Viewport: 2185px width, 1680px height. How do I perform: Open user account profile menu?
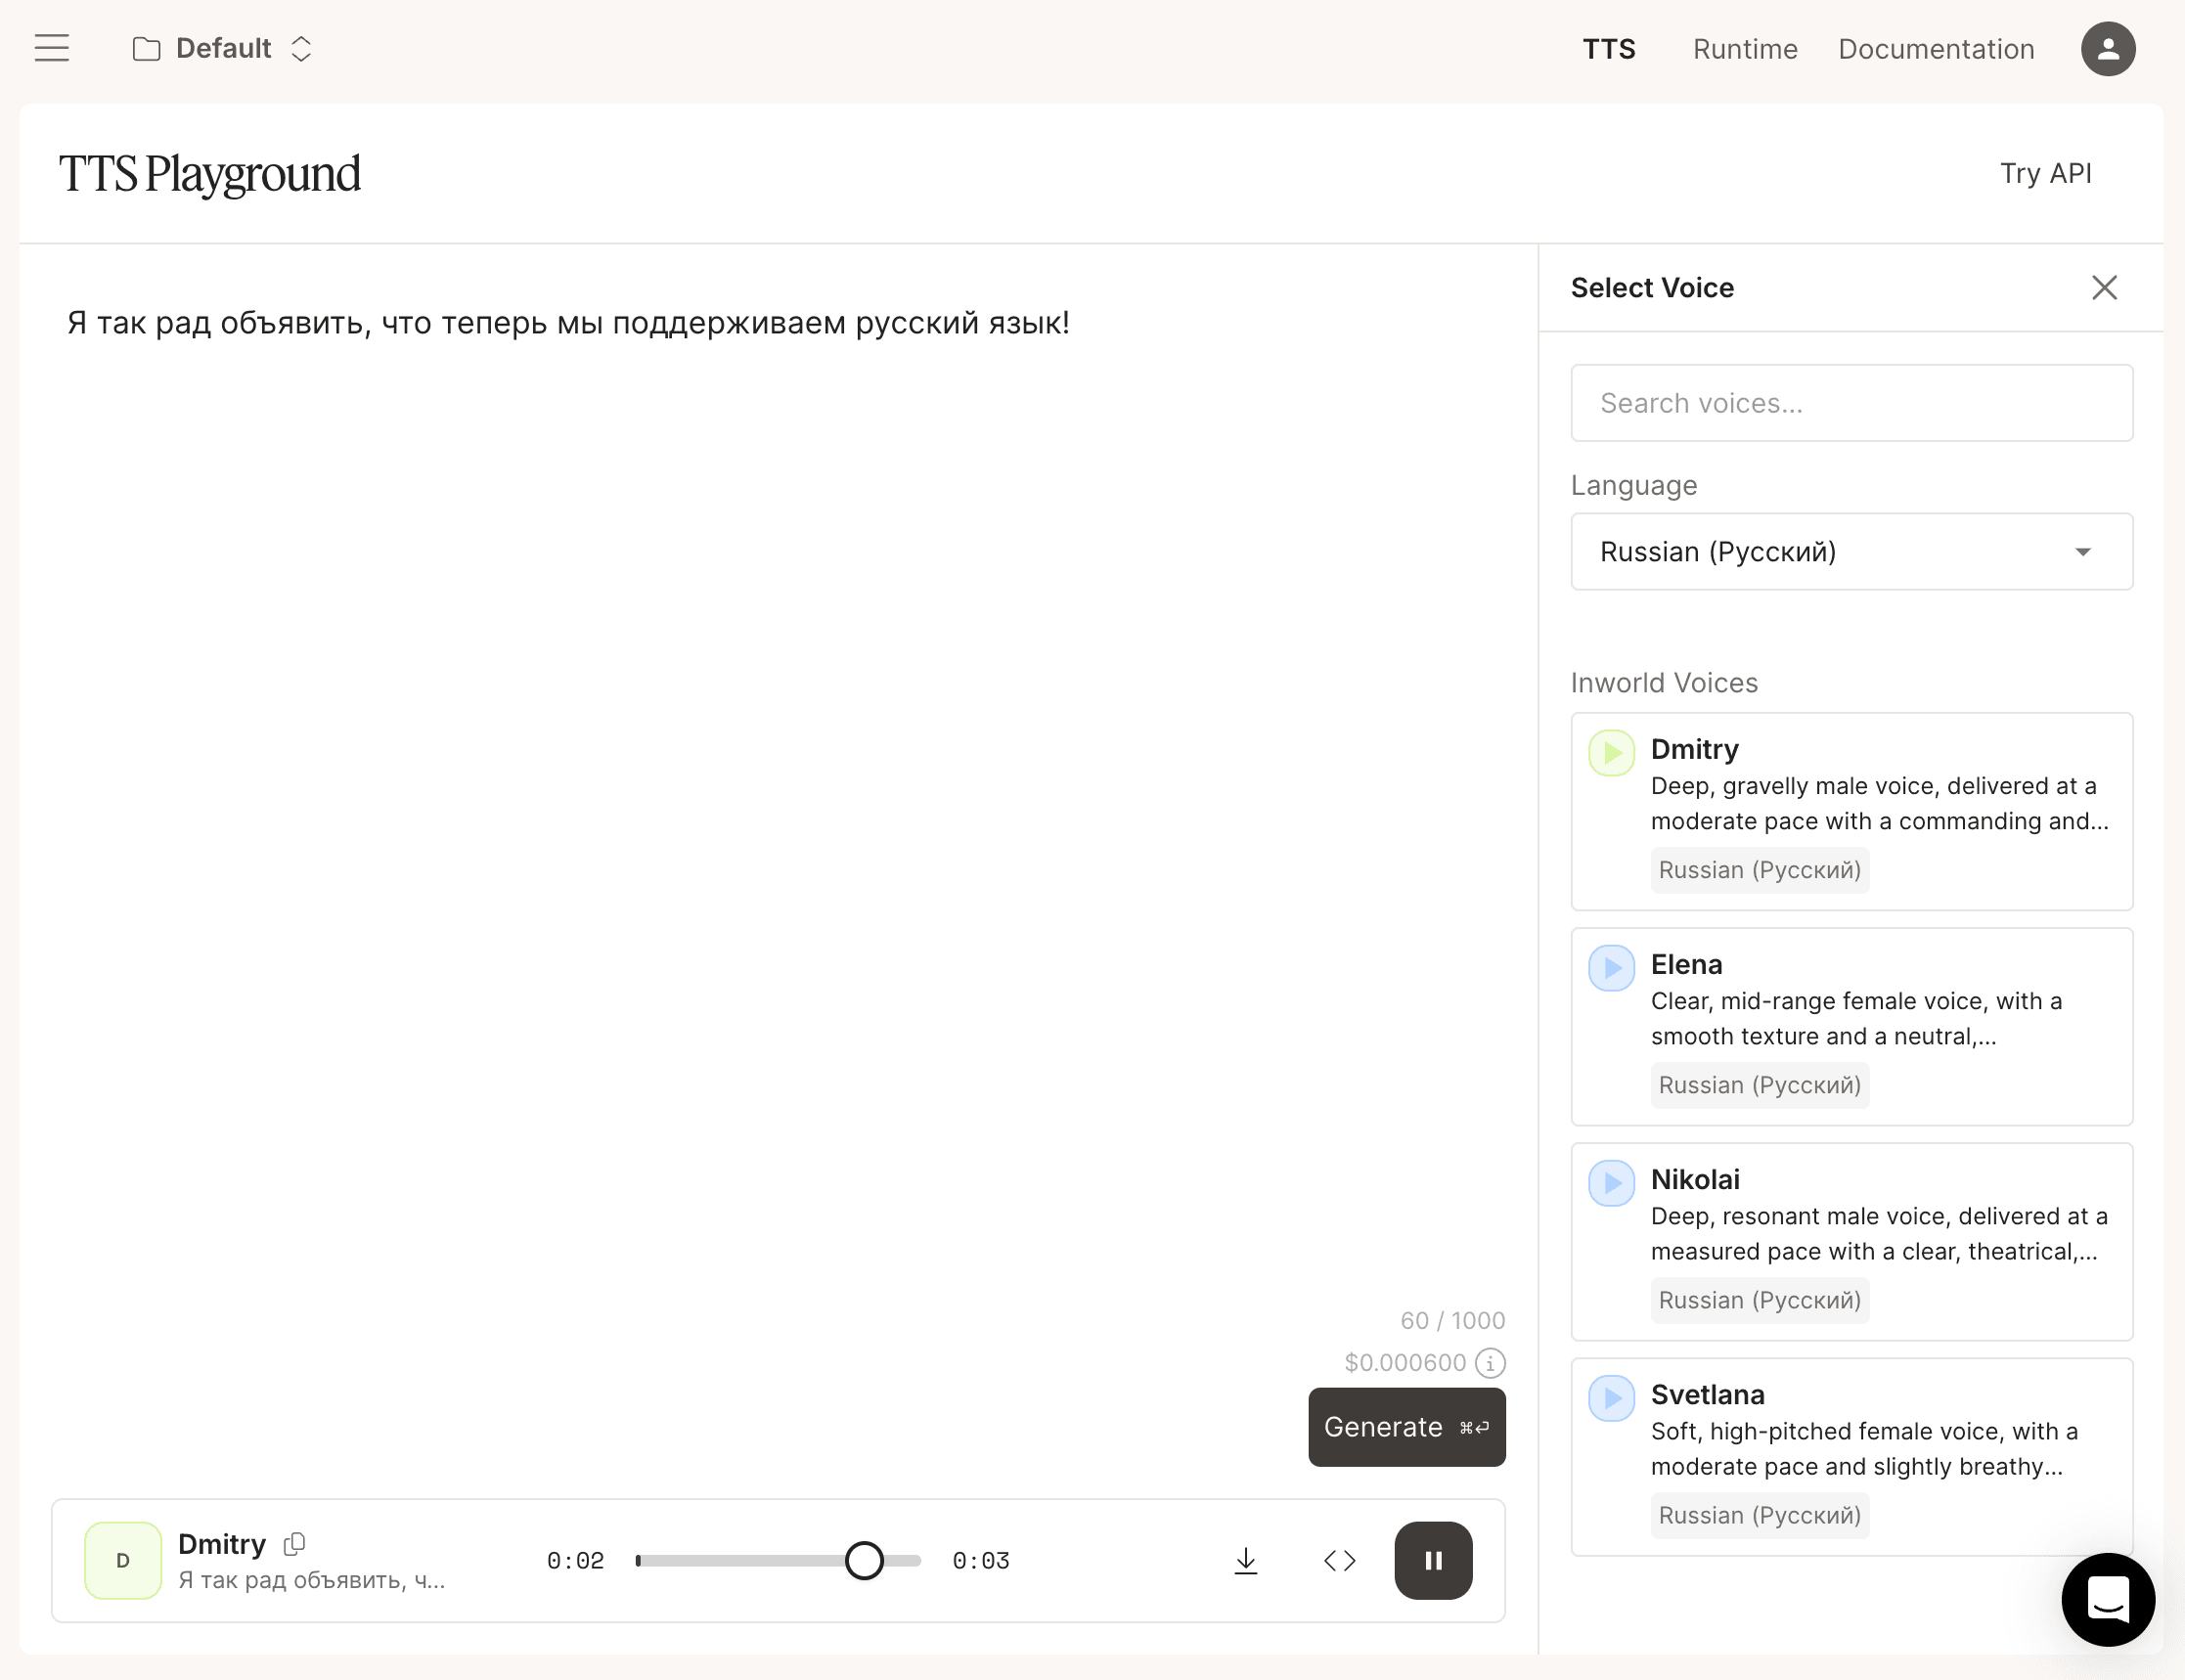(x=2107, y=49)
